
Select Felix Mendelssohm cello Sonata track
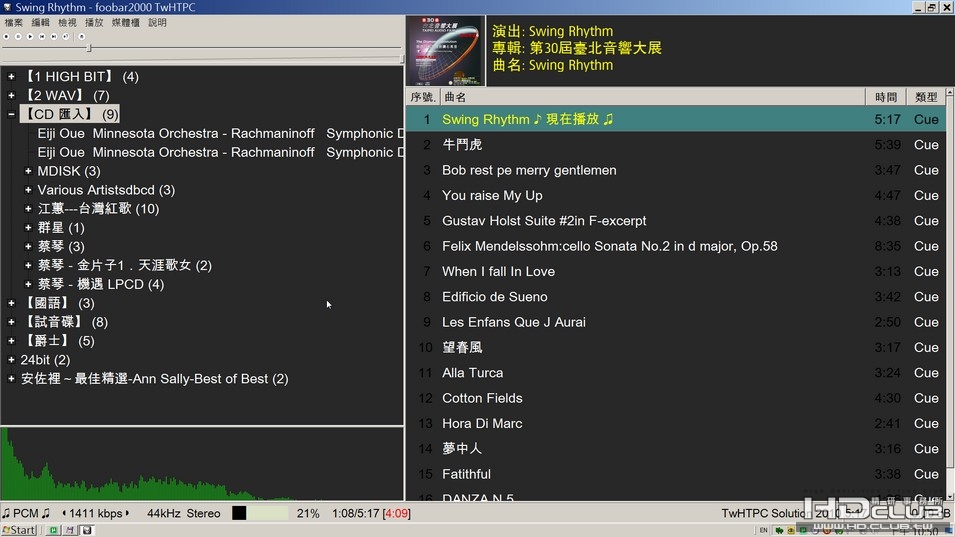(x=676, y=247)
